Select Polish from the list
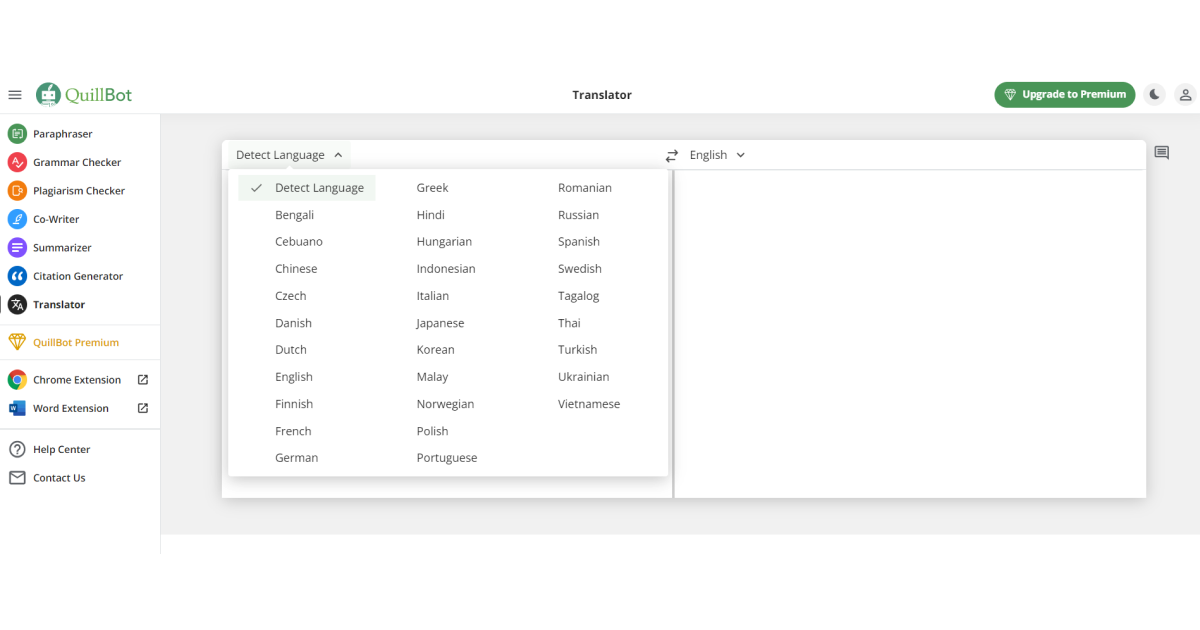Image resolution: width=1200 pixels, height=630 pixels. (x=433, y=431)
